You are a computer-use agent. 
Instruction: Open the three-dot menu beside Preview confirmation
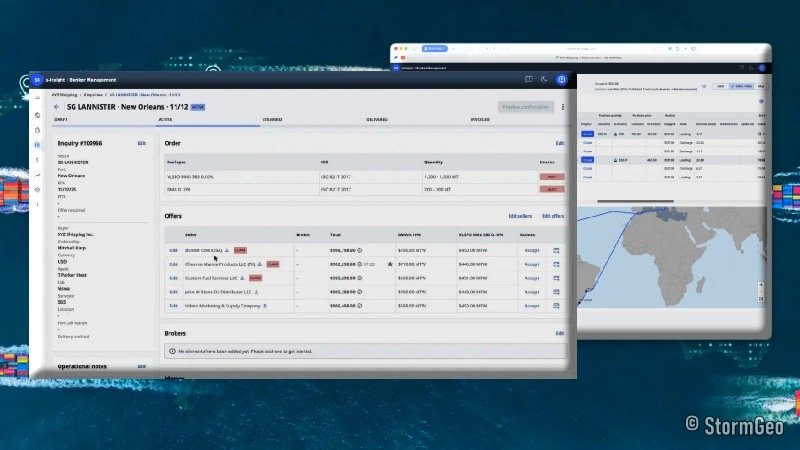pyautogui.click(x=563, y=107)
